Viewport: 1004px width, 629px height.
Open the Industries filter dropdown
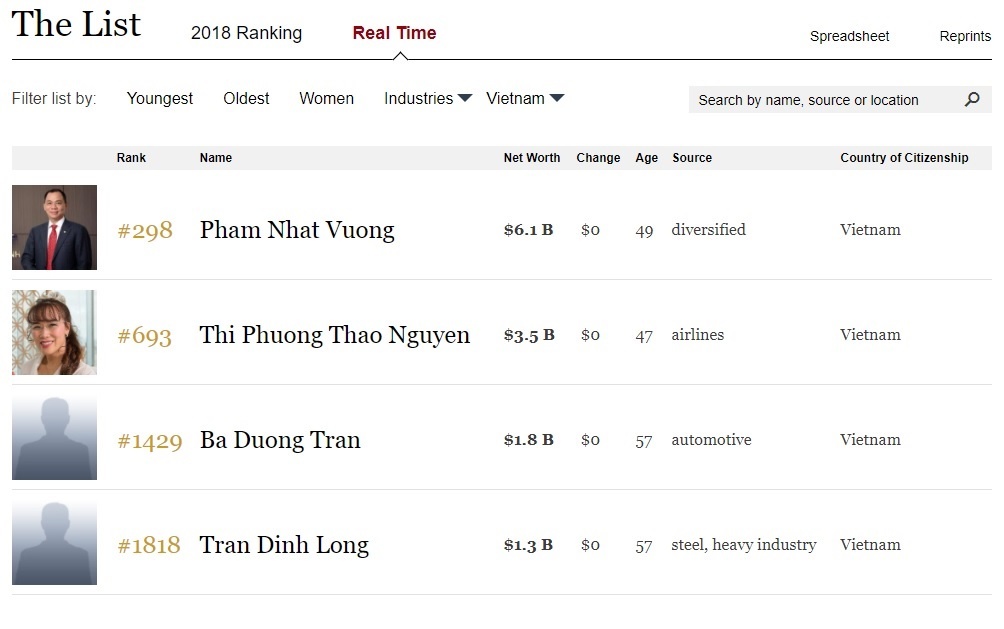tap(420, 98)
